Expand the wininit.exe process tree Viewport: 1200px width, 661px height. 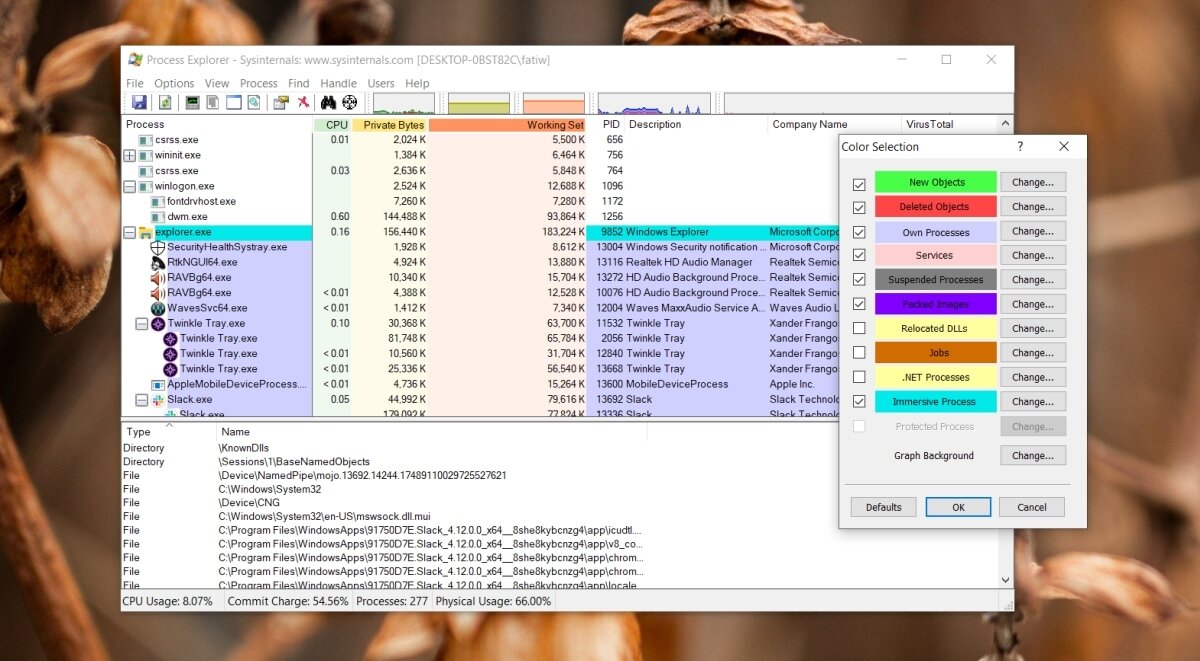pos(130,156)
